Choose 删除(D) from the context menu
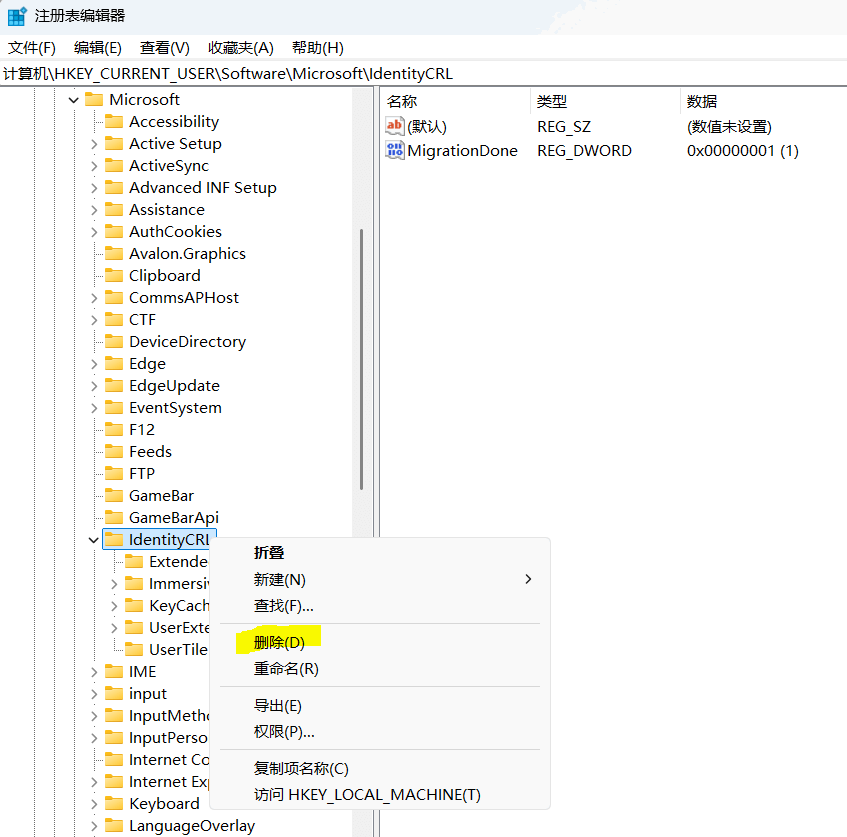The image size is (847, 837). 279,642
